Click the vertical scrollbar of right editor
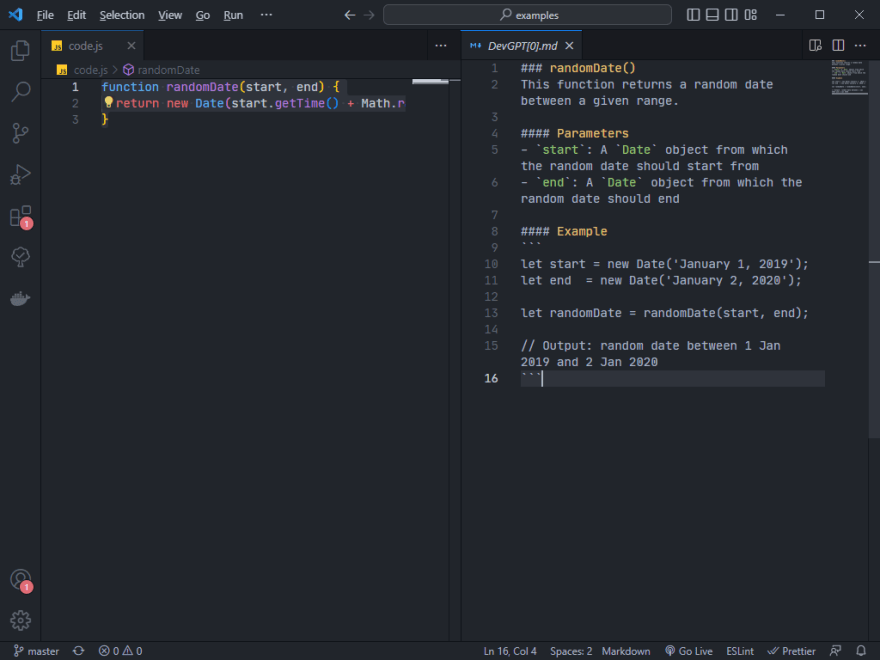This screenshot has height=660, width=880. [874, 249]
